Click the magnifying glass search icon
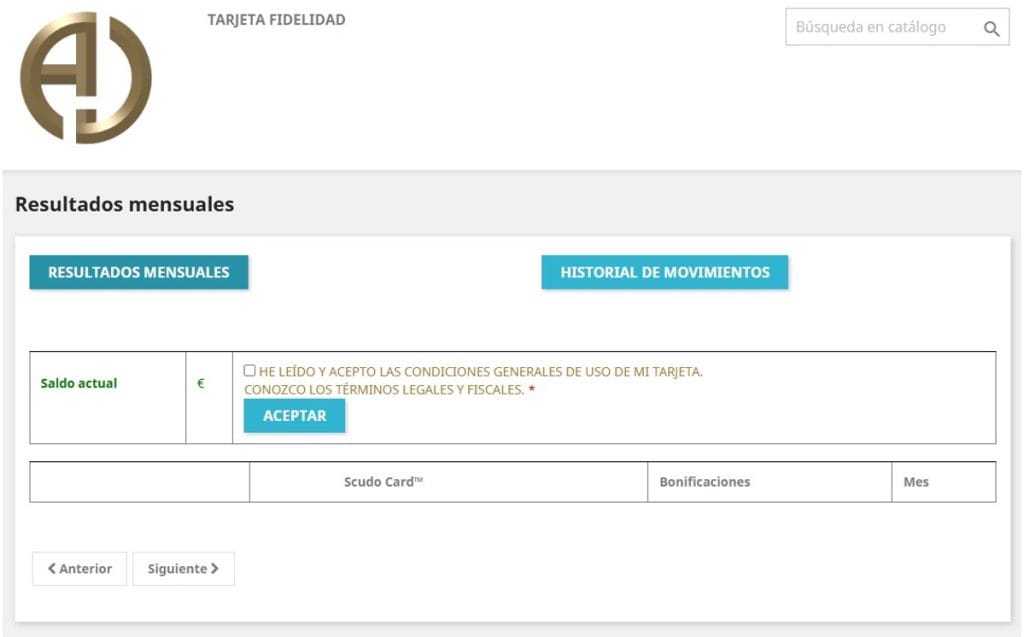This screenshot has width=1024, height=637. click(991, 29)
